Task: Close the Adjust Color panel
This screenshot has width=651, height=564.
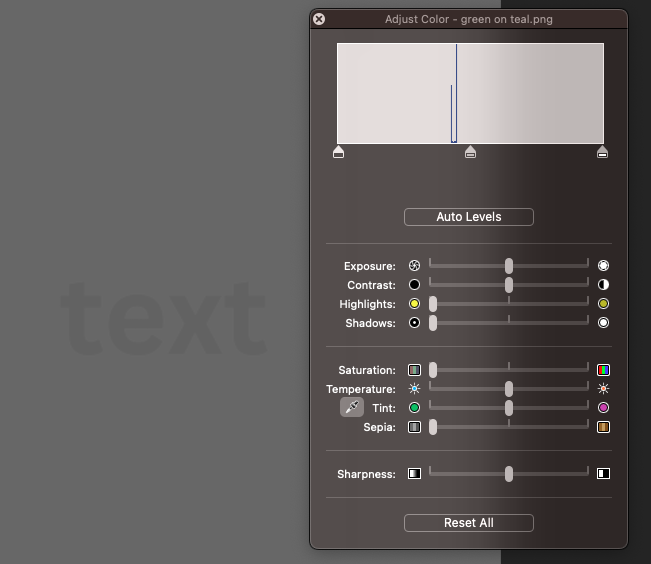Action: point(319,19)
